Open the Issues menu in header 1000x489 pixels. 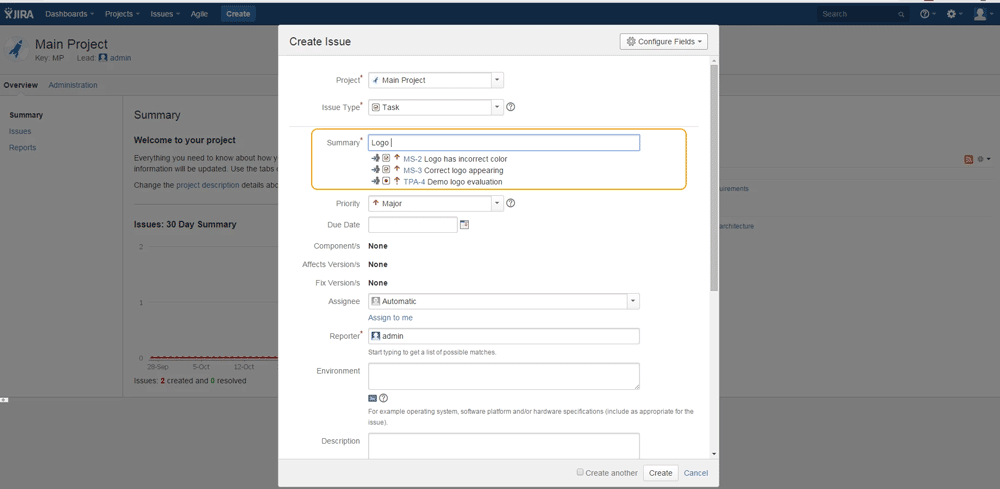pos(165,13)
